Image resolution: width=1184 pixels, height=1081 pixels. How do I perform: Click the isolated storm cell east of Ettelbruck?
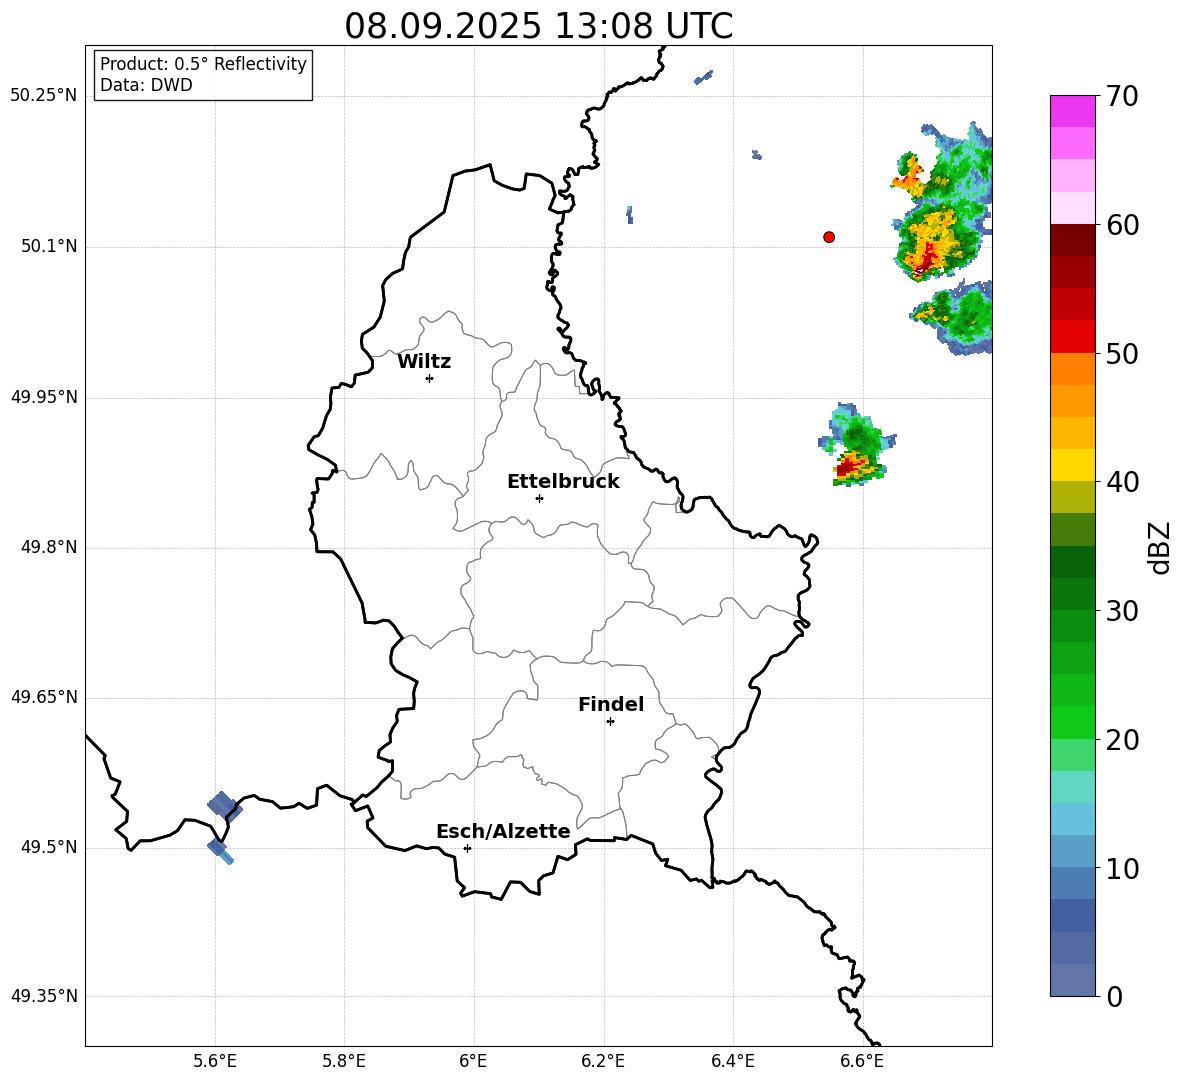pos(857,446)
